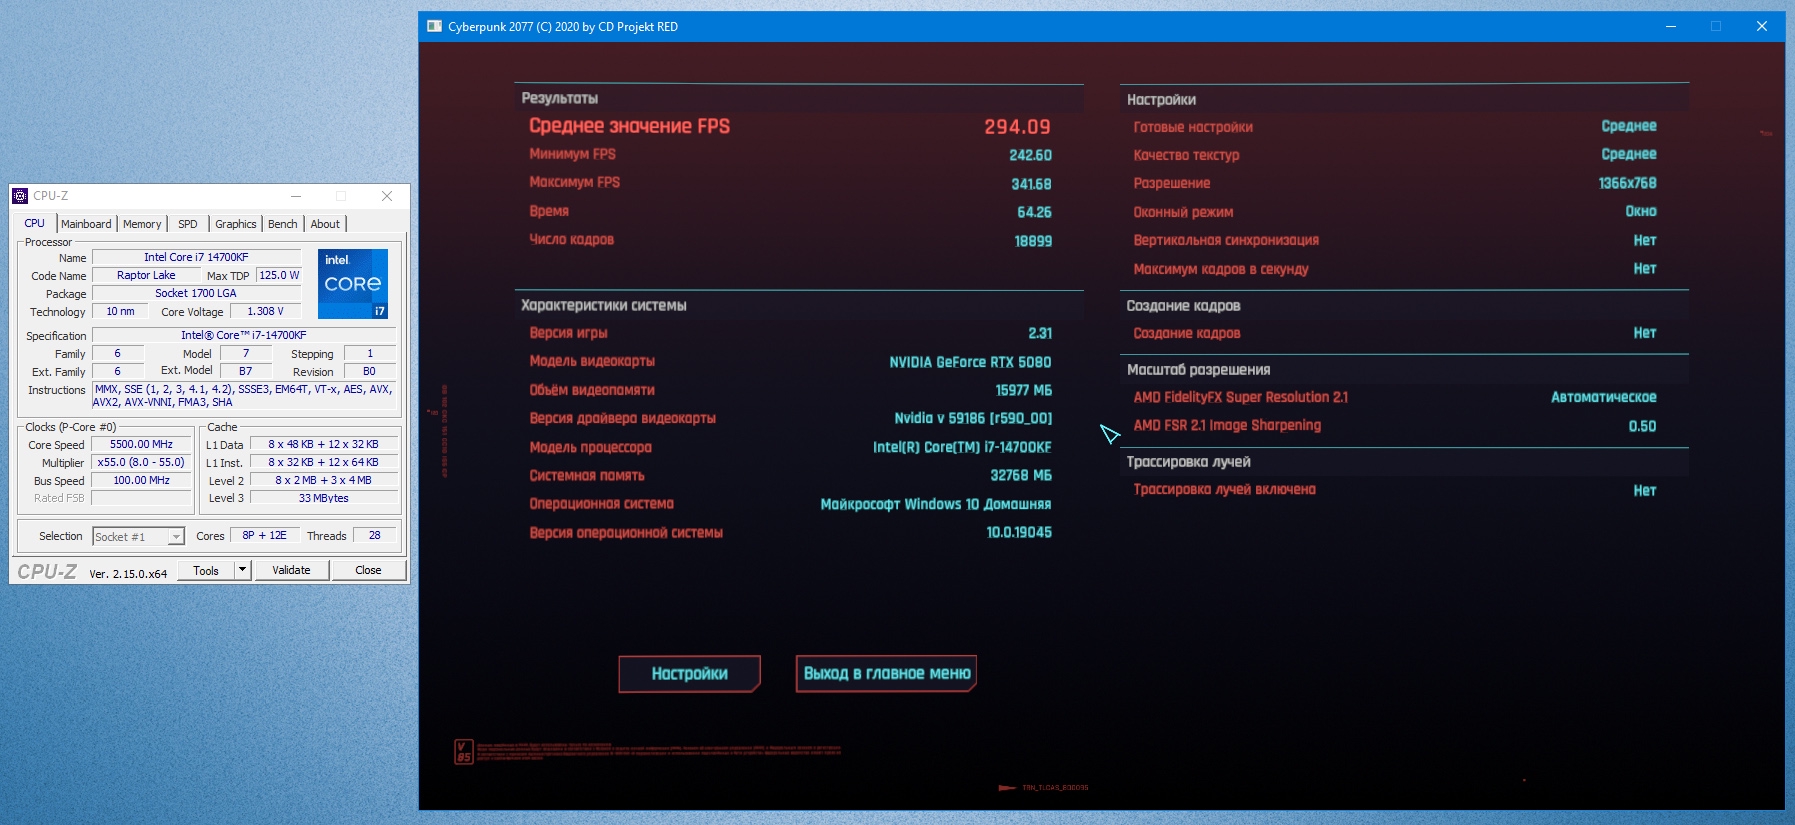This screenshot has height=825, width=1795.
Task: Open the Socket #1 selection dropdown
Action: pyautogui.click(x=139, y=537)
